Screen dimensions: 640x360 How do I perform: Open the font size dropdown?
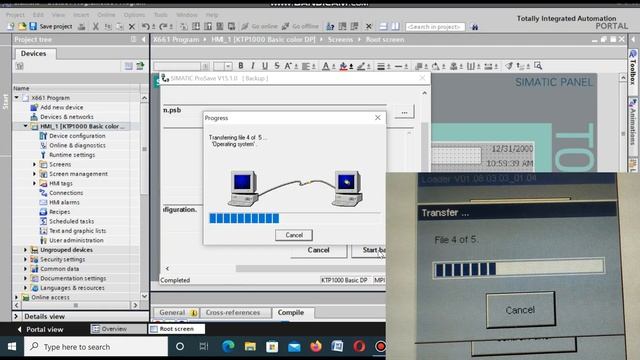[x=228, y=66]
